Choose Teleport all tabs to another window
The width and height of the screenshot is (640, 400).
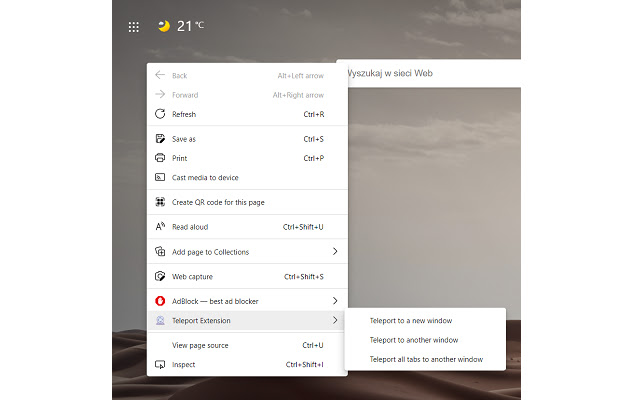coord(425,359)
